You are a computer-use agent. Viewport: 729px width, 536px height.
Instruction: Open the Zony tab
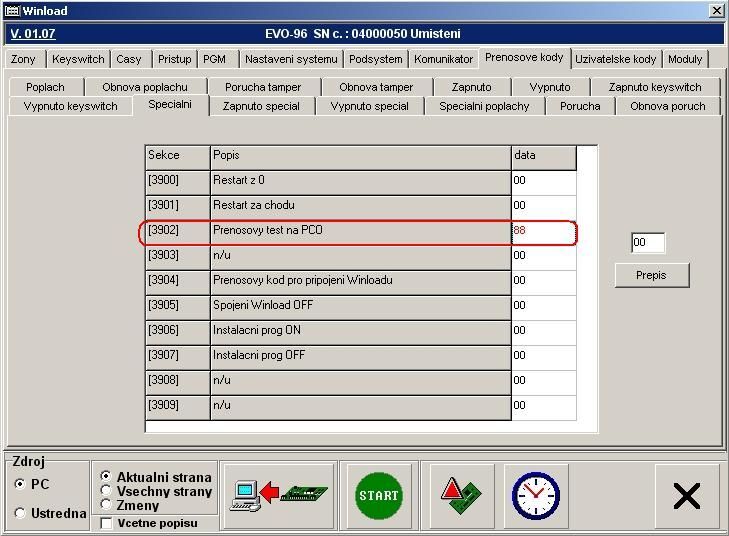23,59
